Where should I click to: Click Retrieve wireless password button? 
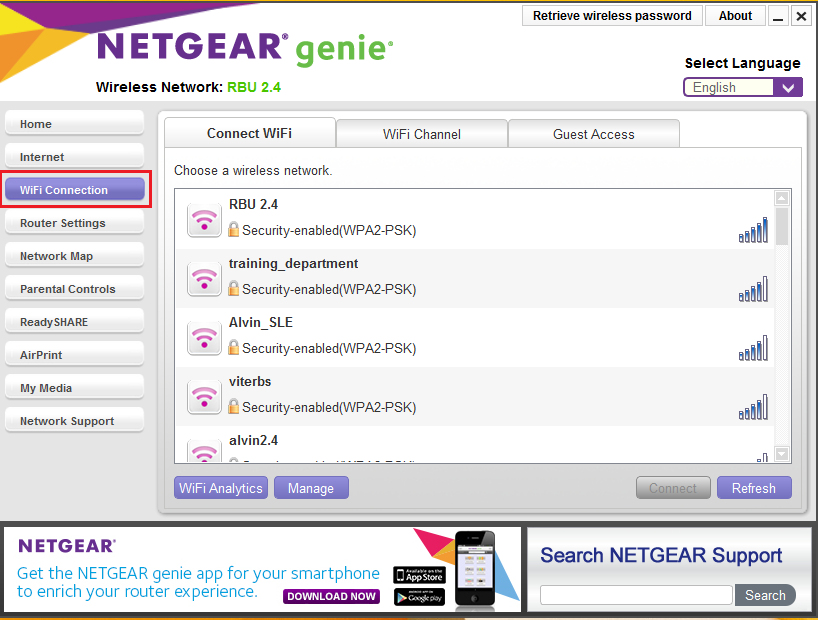pos(612,16)
